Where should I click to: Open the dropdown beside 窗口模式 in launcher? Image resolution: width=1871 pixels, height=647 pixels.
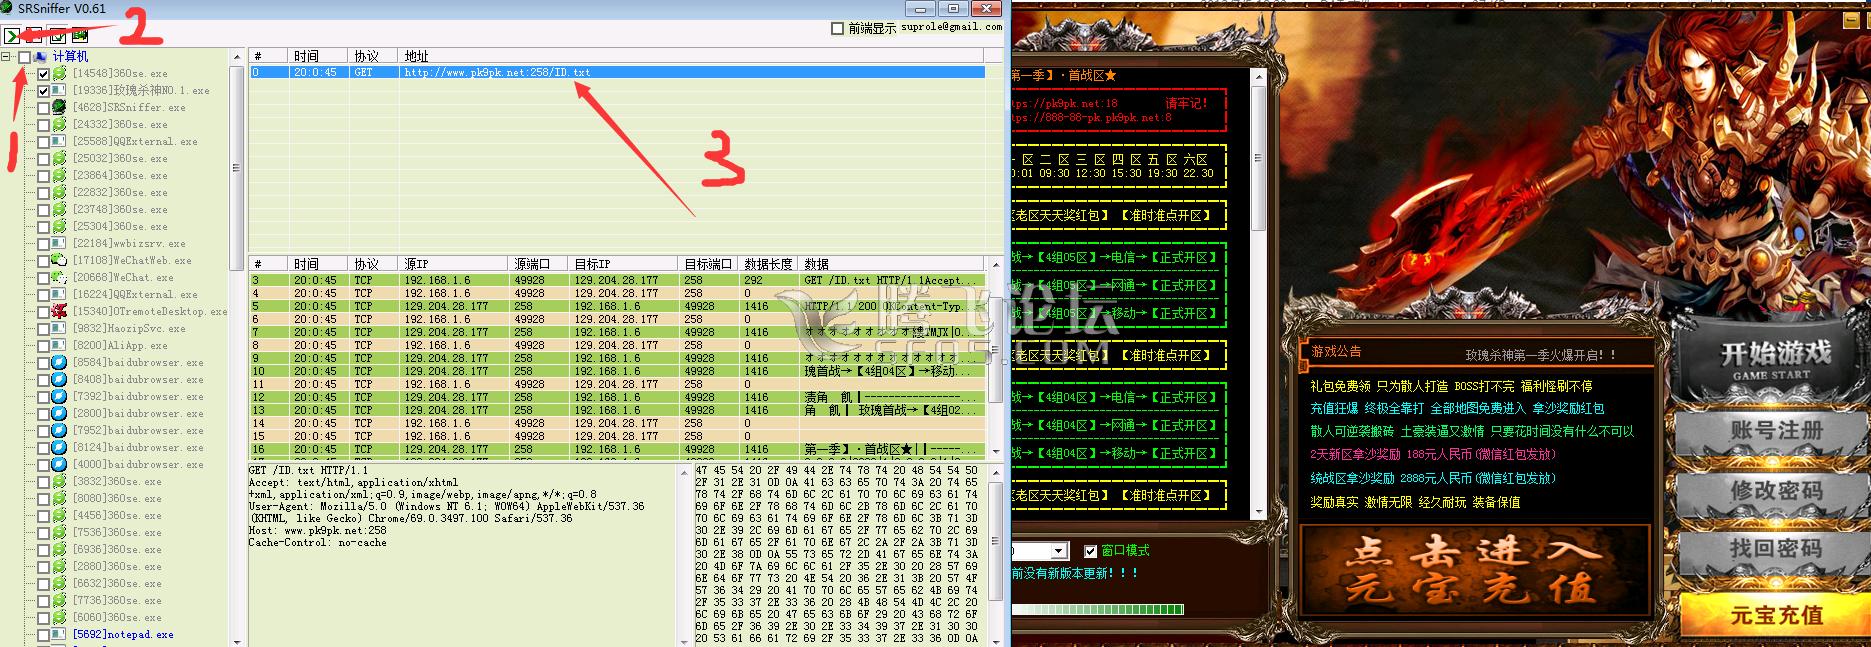point(1059,551)
